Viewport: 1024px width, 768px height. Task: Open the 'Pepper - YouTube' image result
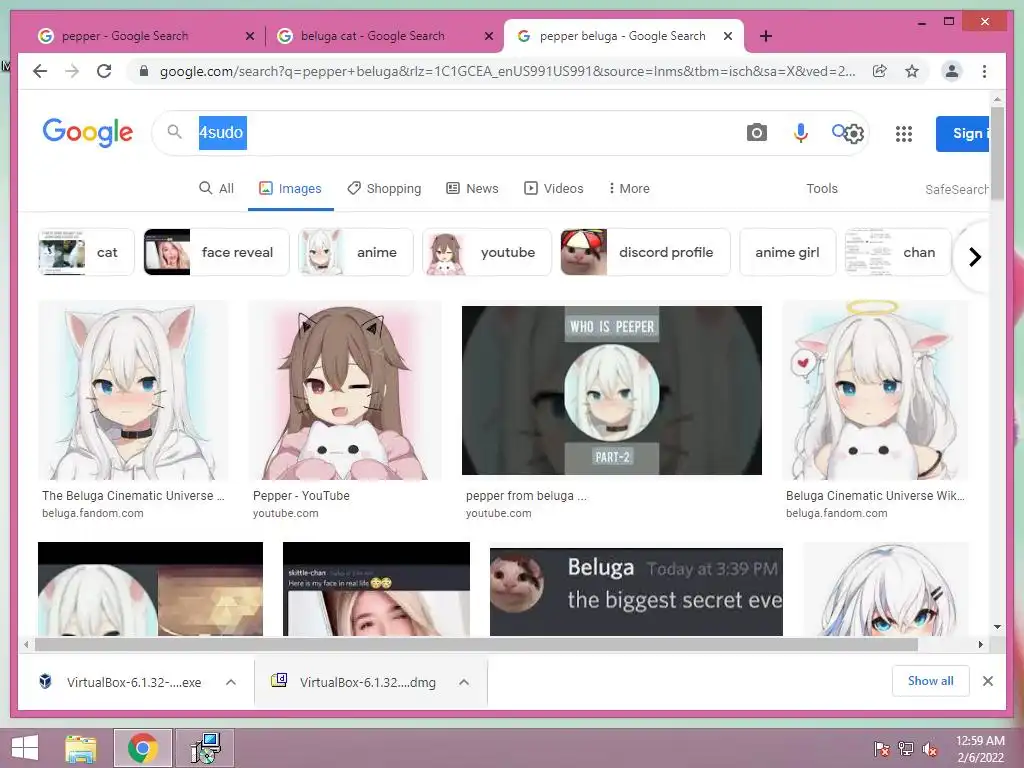pos(345,391)
